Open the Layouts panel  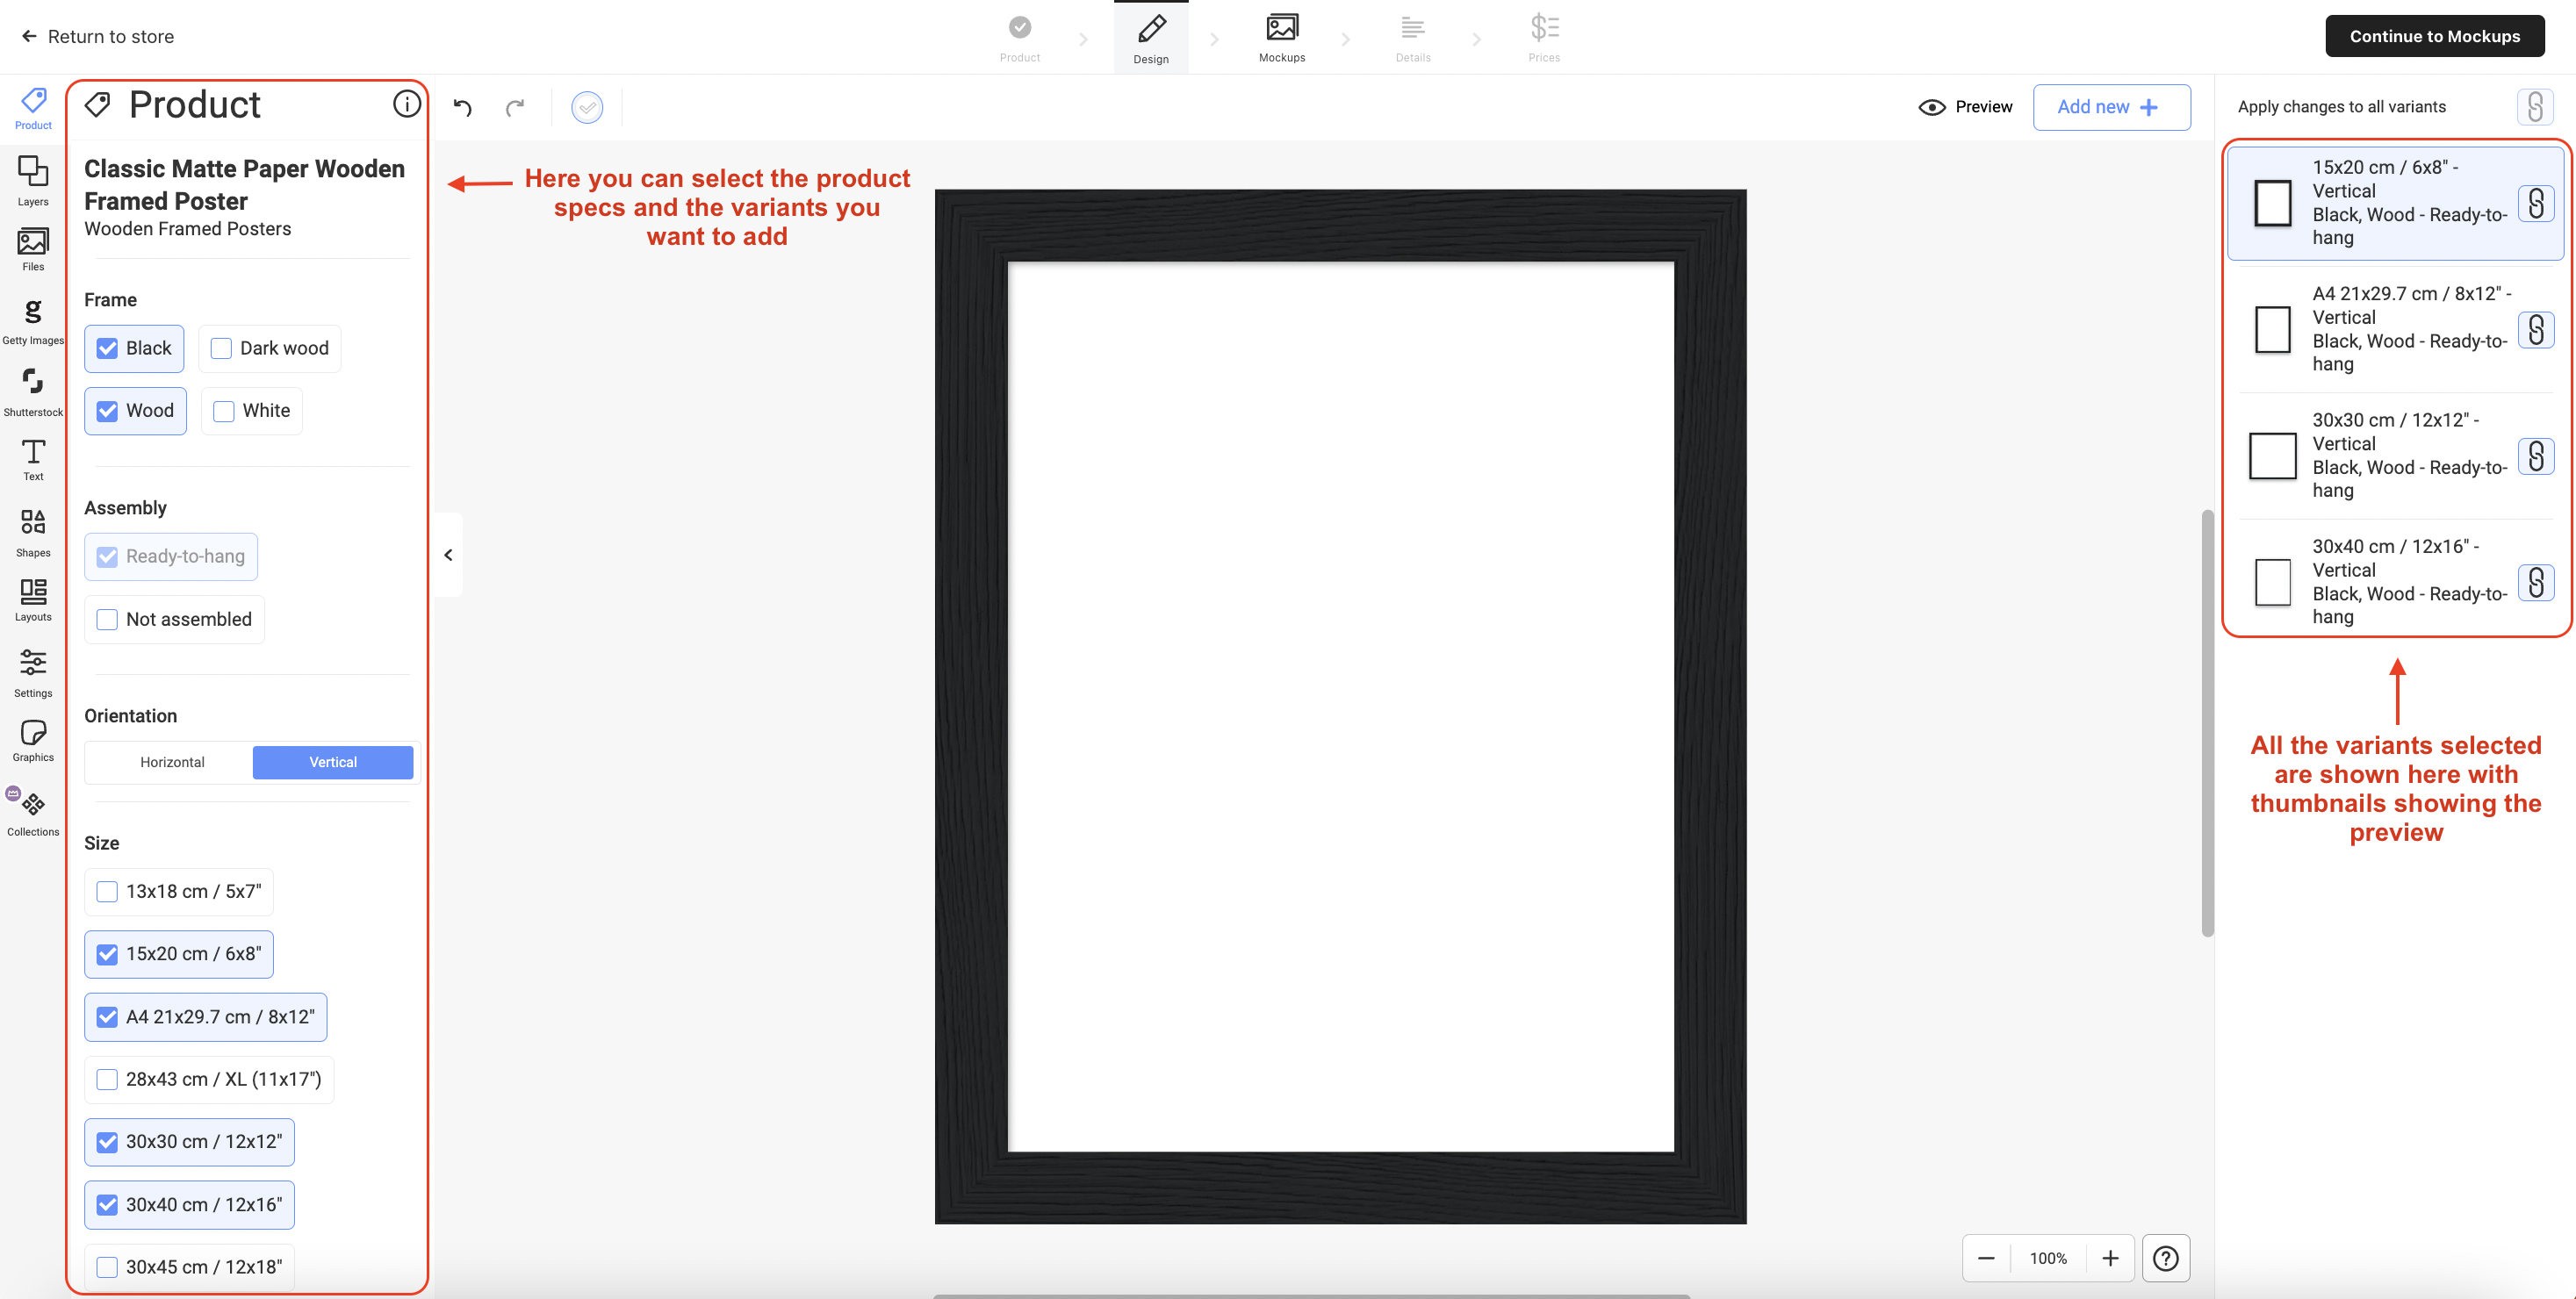click(x=33, y=600)
